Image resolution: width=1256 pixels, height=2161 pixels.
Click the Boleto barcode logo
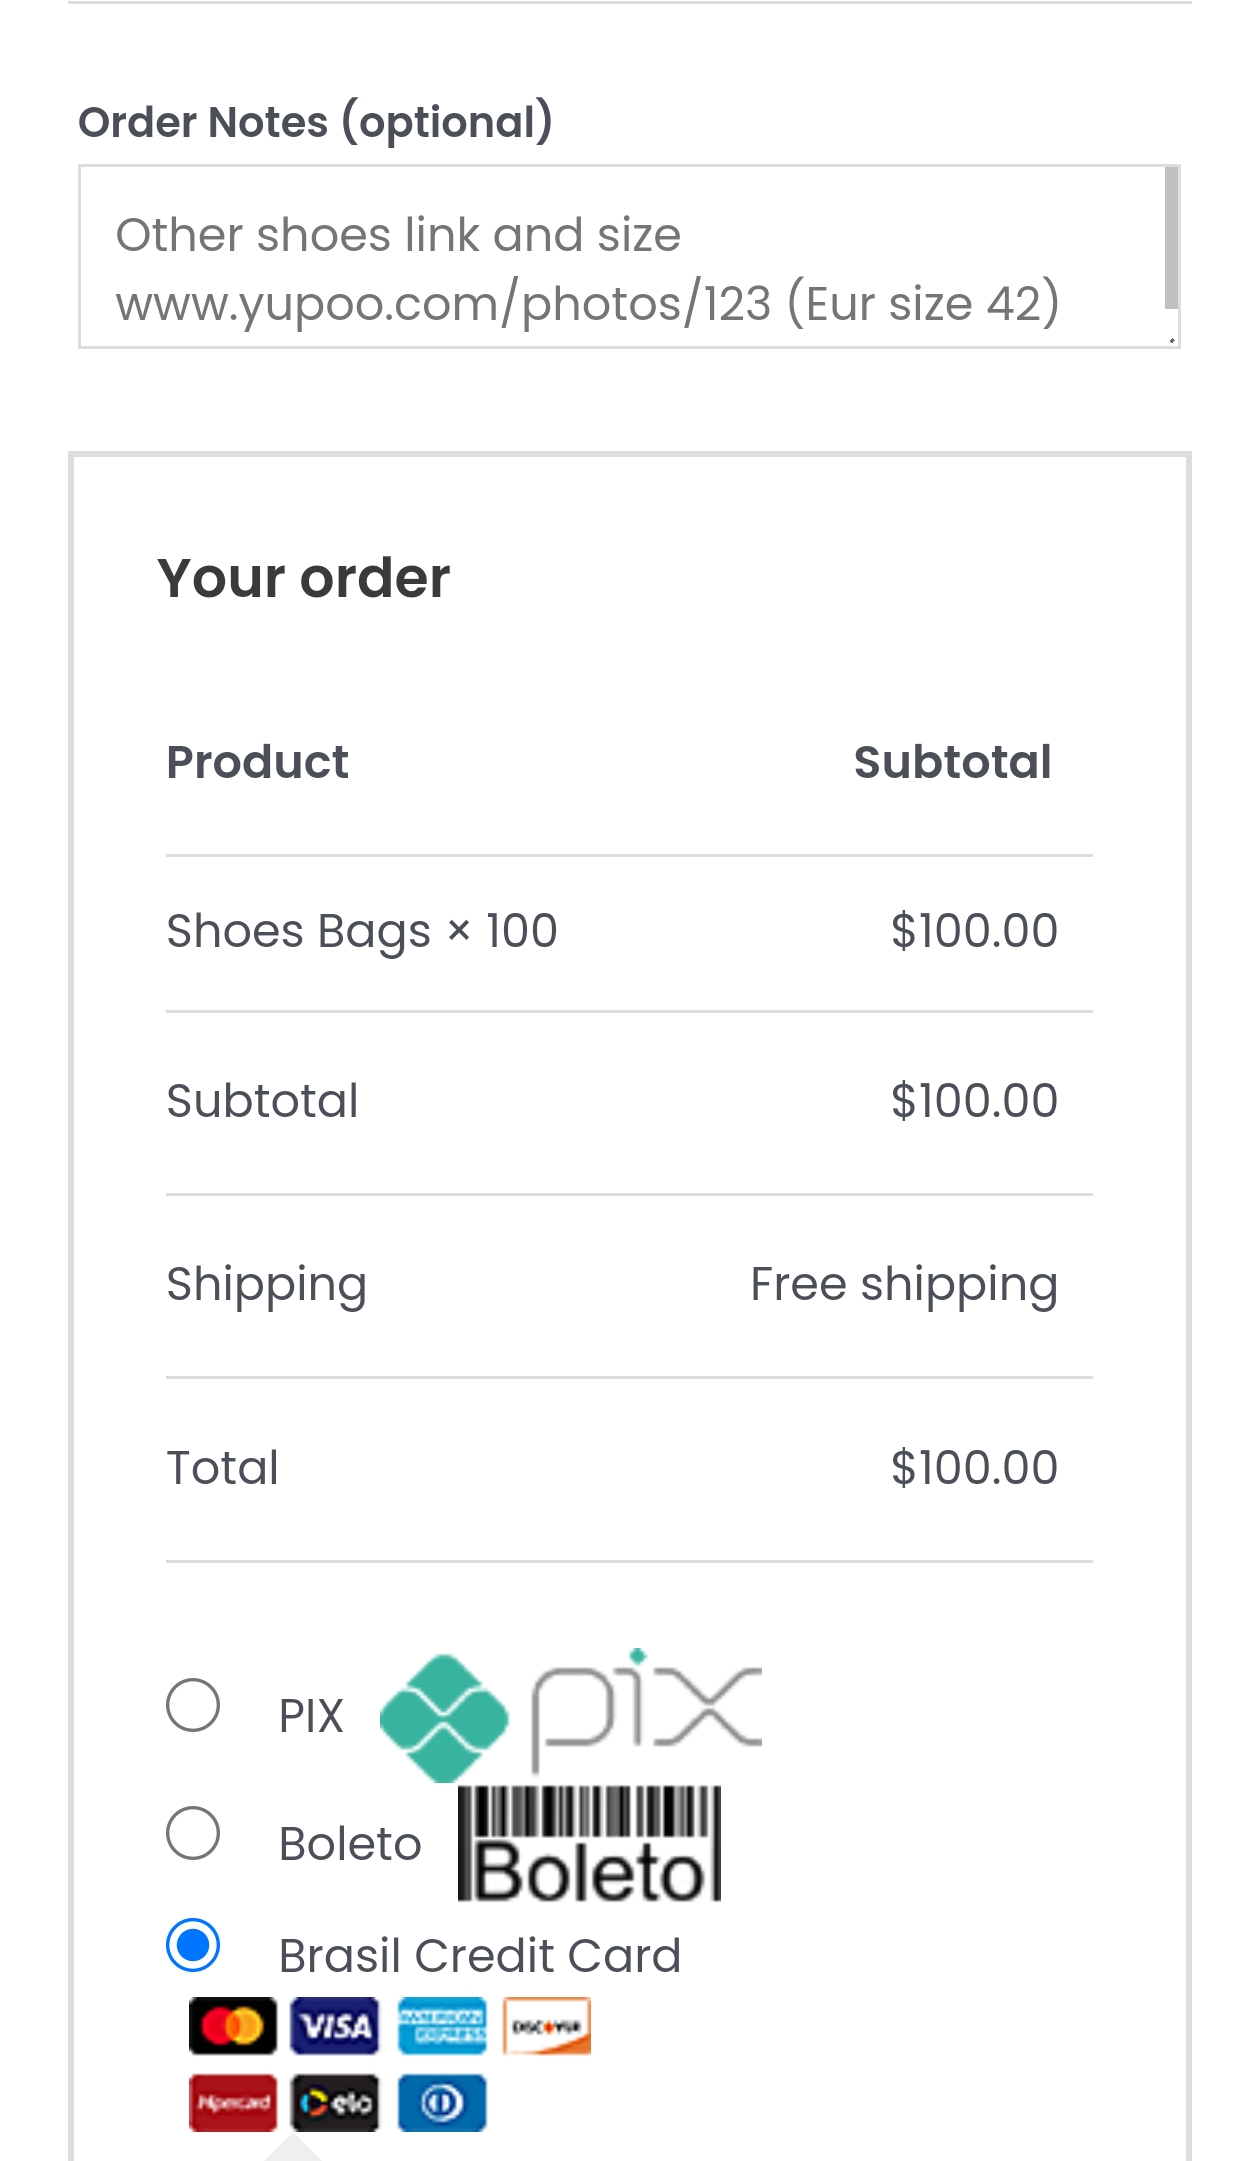click(590, 1843)
